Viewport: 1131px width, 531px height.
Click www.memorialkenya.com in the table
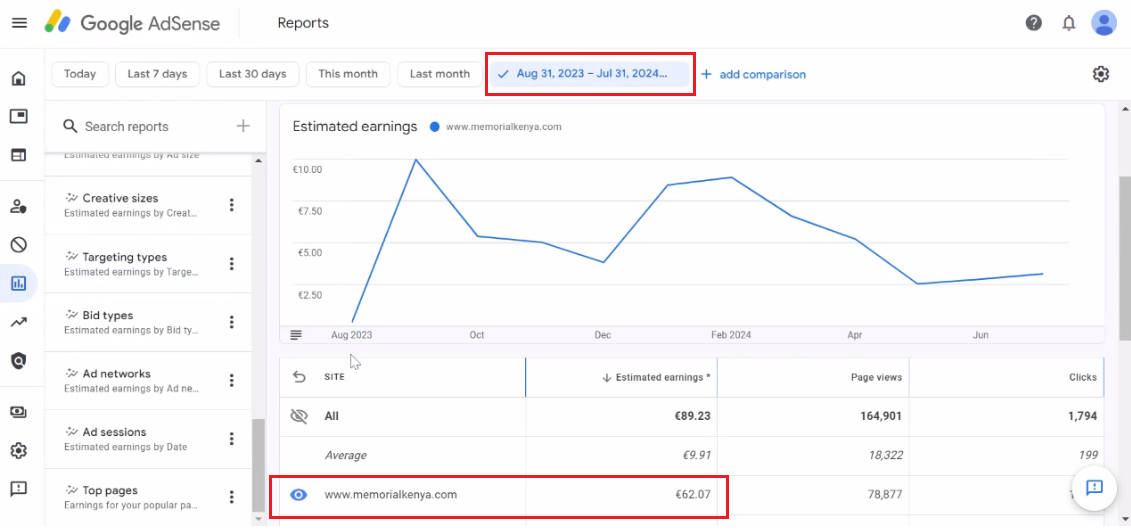pyautogui.click(x=390, y=495)
